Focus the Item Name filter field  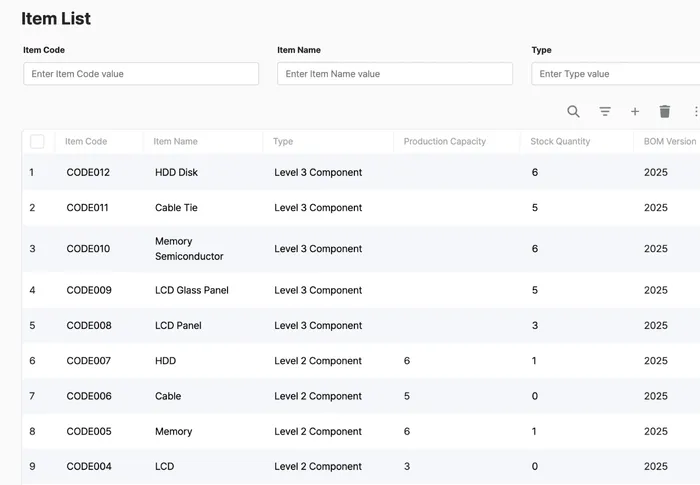[x=395, y=74]
